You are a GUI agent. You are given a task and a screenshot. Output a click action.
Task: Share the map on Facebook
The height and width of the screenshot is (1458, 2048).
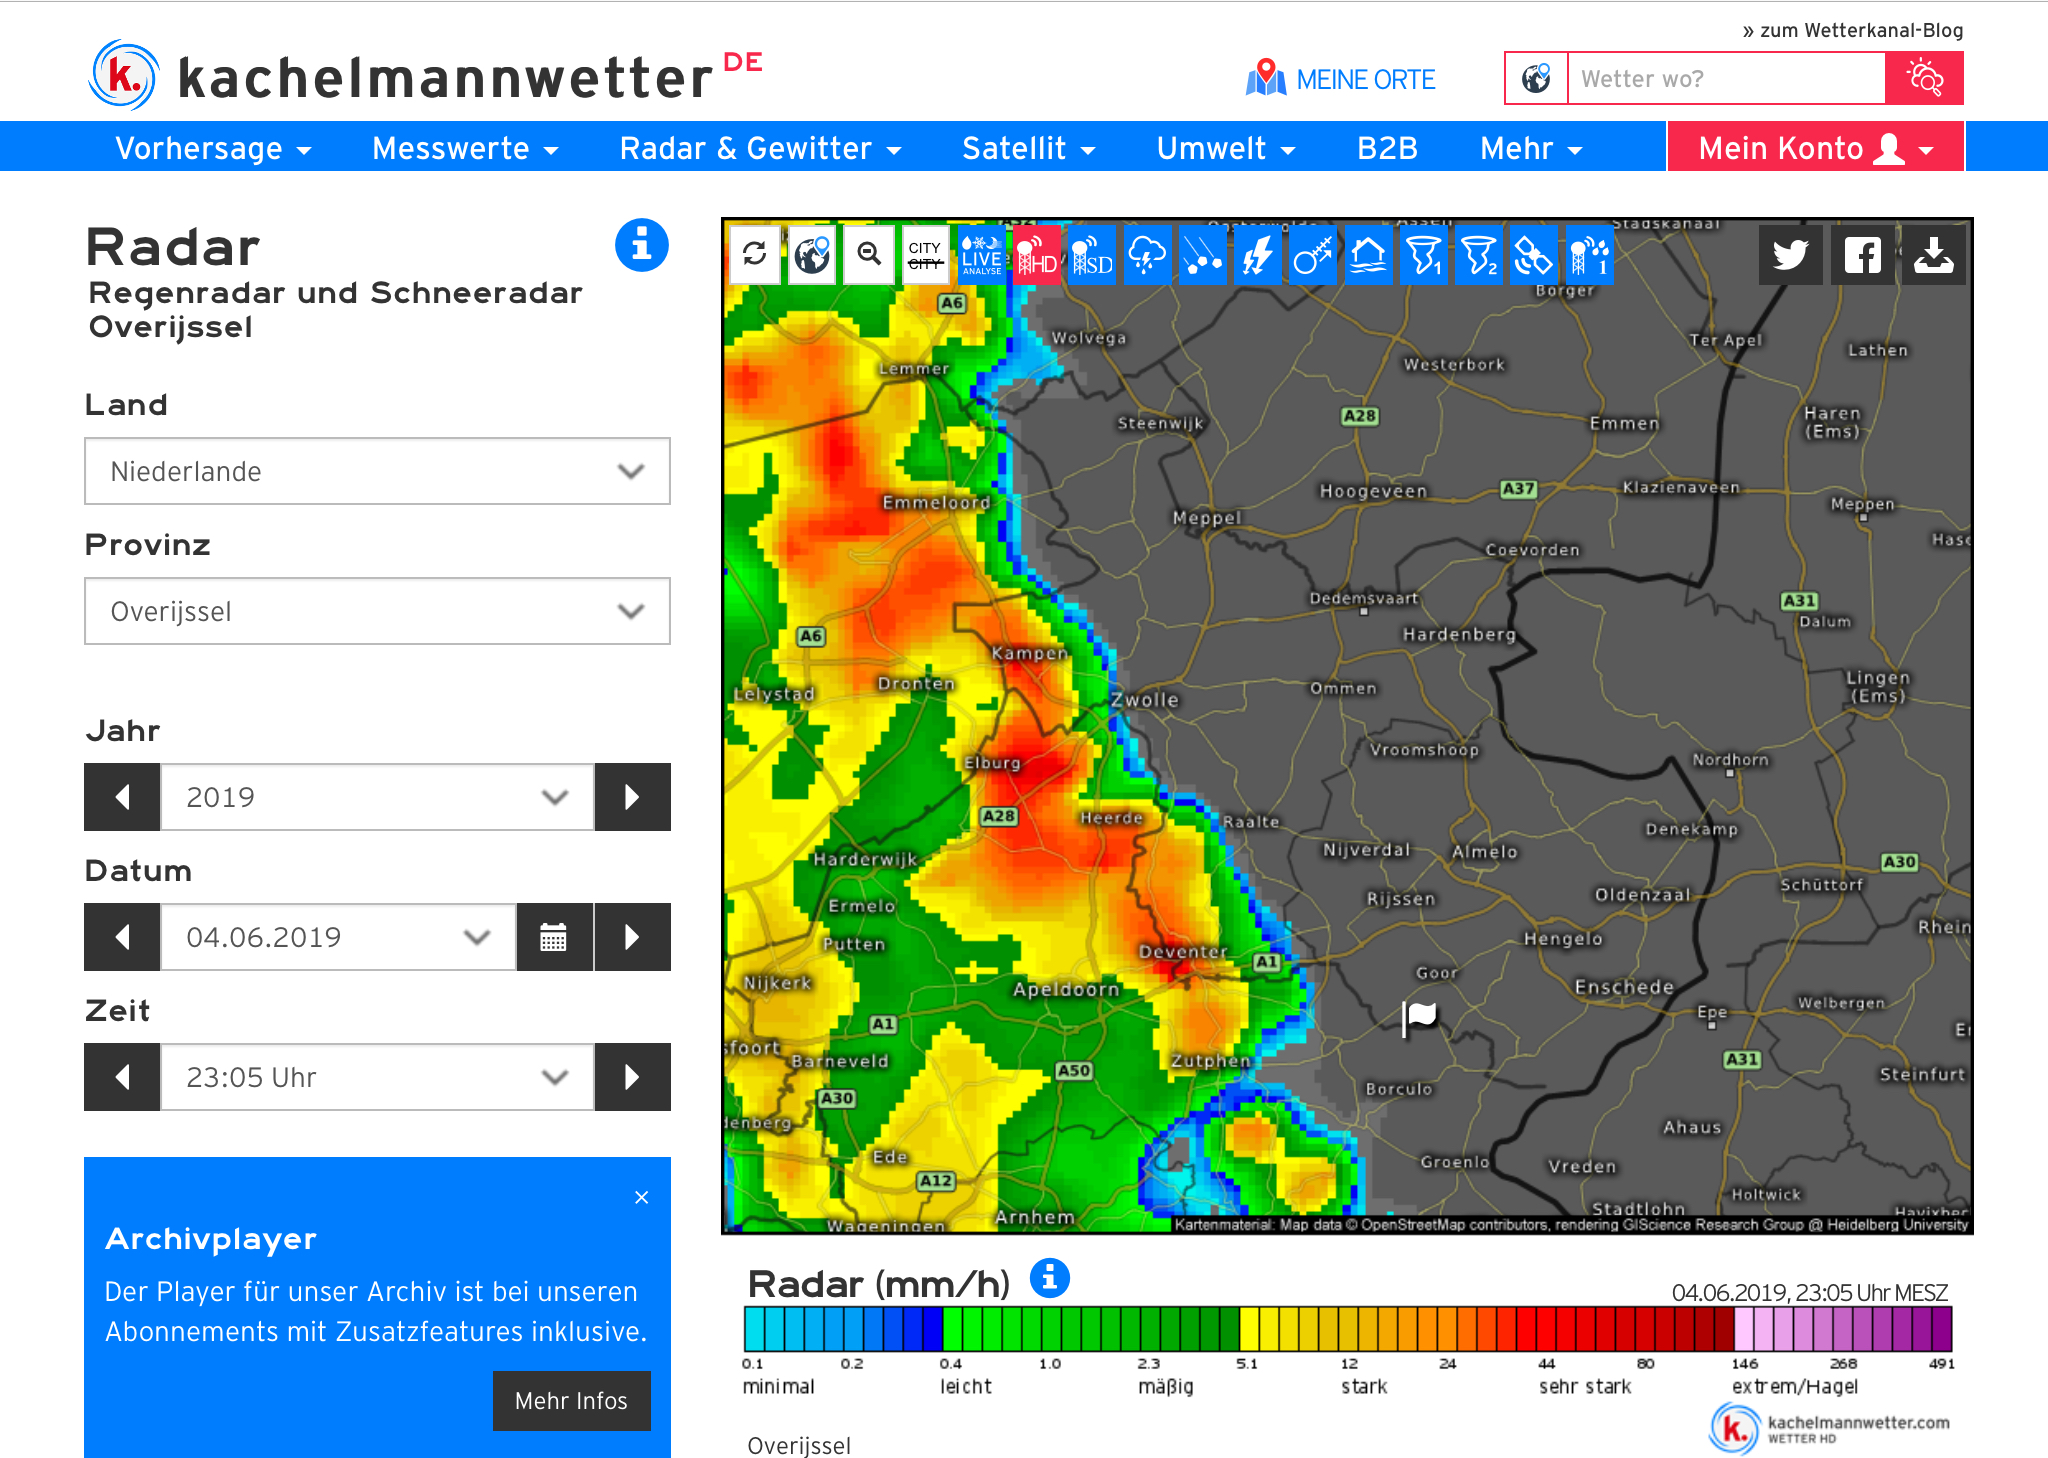tap(1862, 255)
